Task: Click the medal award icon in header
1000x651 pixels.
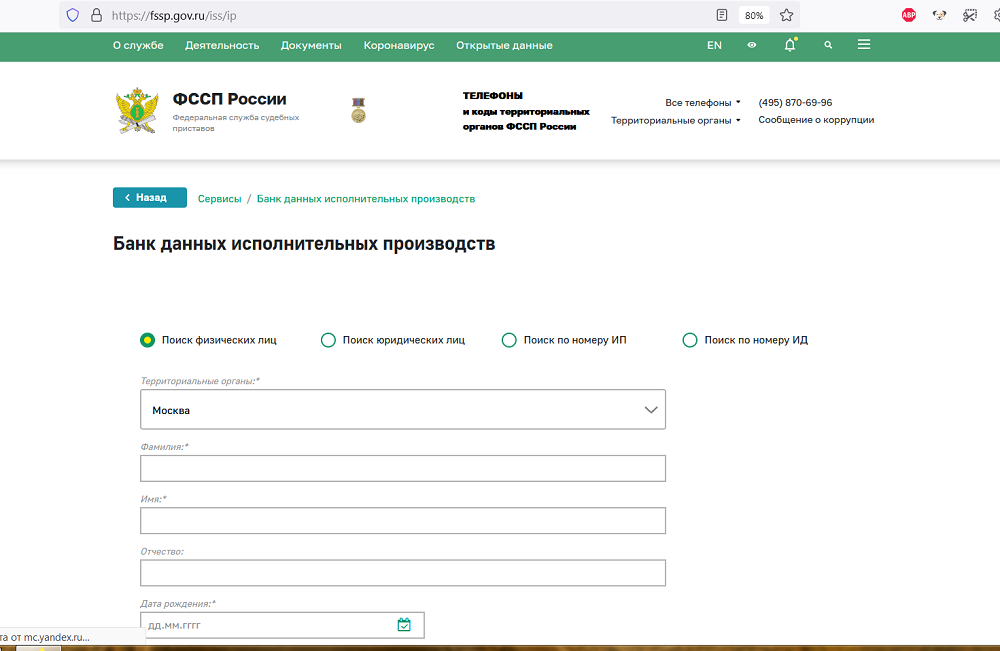Action: 358,110
